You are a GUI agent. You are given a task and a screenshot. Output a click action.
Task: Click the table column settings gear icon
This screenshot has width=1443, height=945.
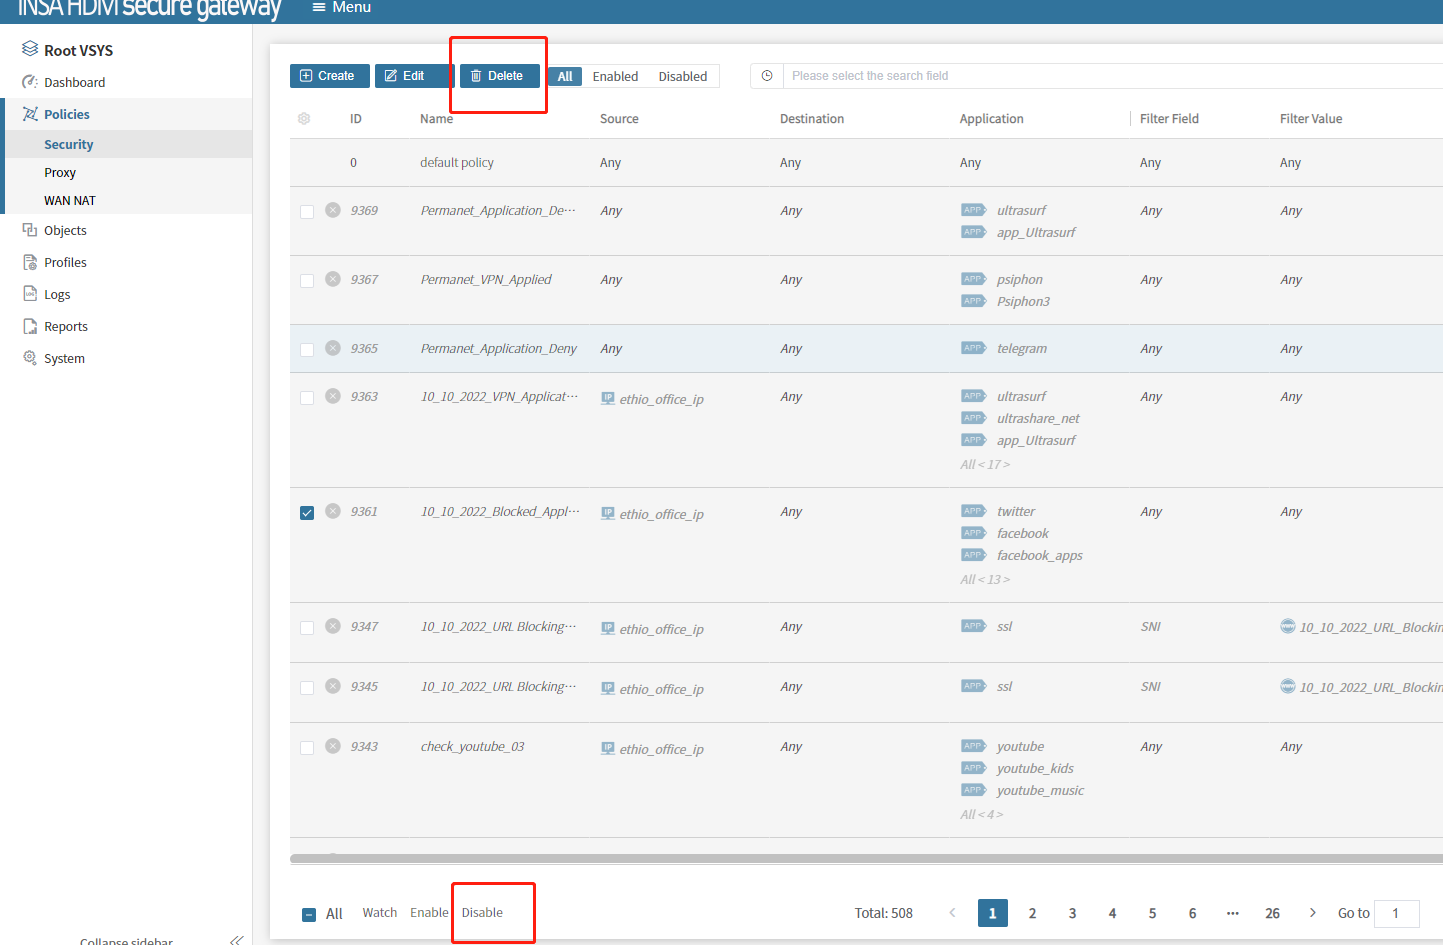point(304,119)
